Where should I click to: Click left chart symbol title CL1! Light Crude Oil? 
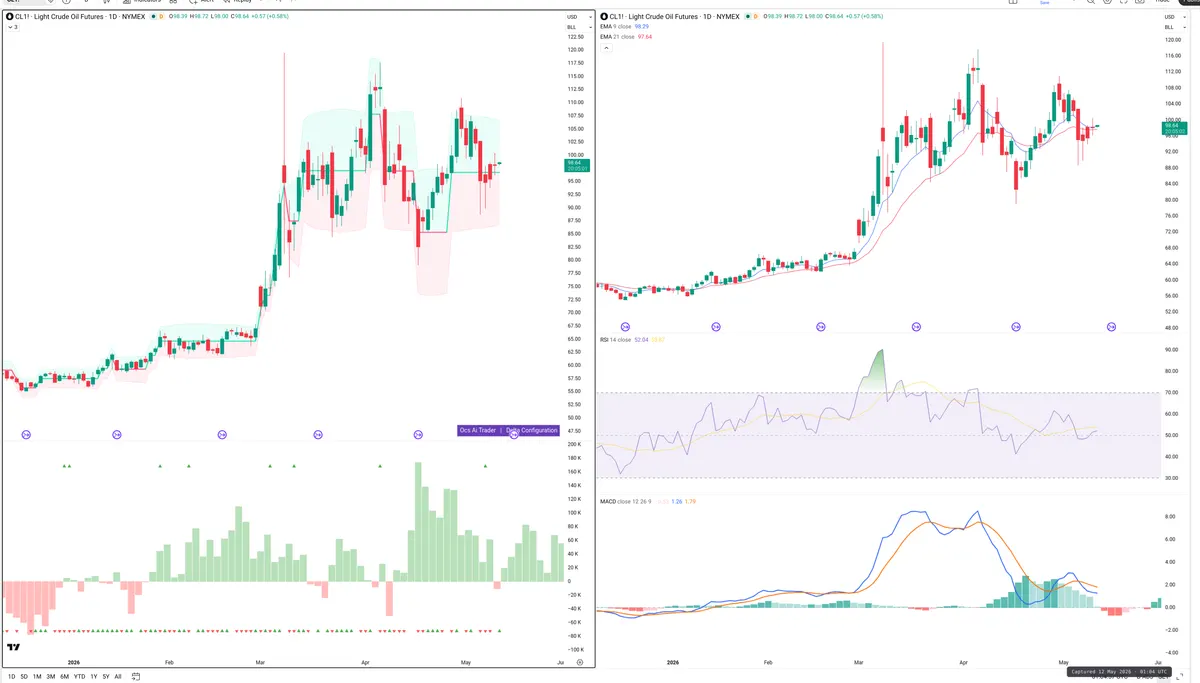click(x=78, y=17)
